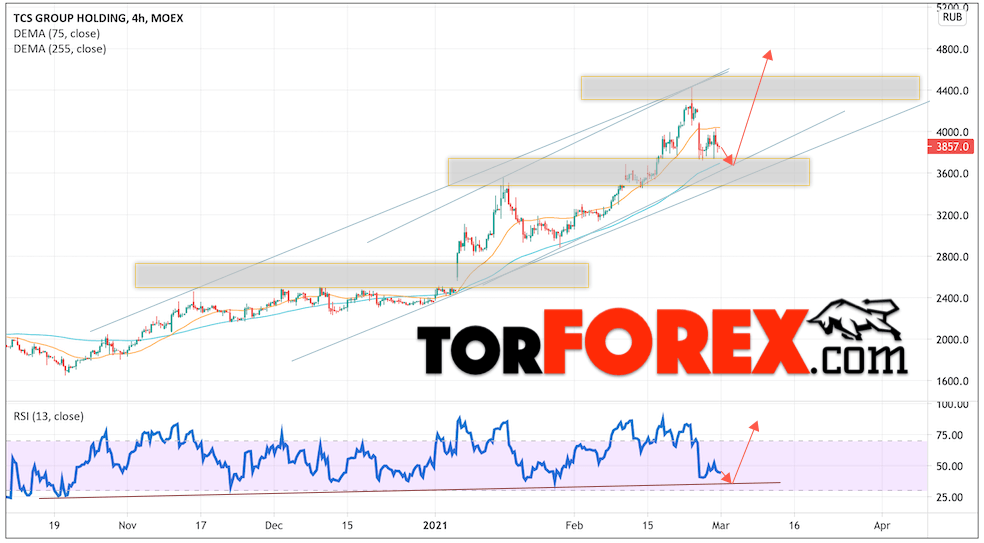Viewport: 984px width, 543px height.
Task: Click the RSI 50.00 level label
Action: point(949,466)
